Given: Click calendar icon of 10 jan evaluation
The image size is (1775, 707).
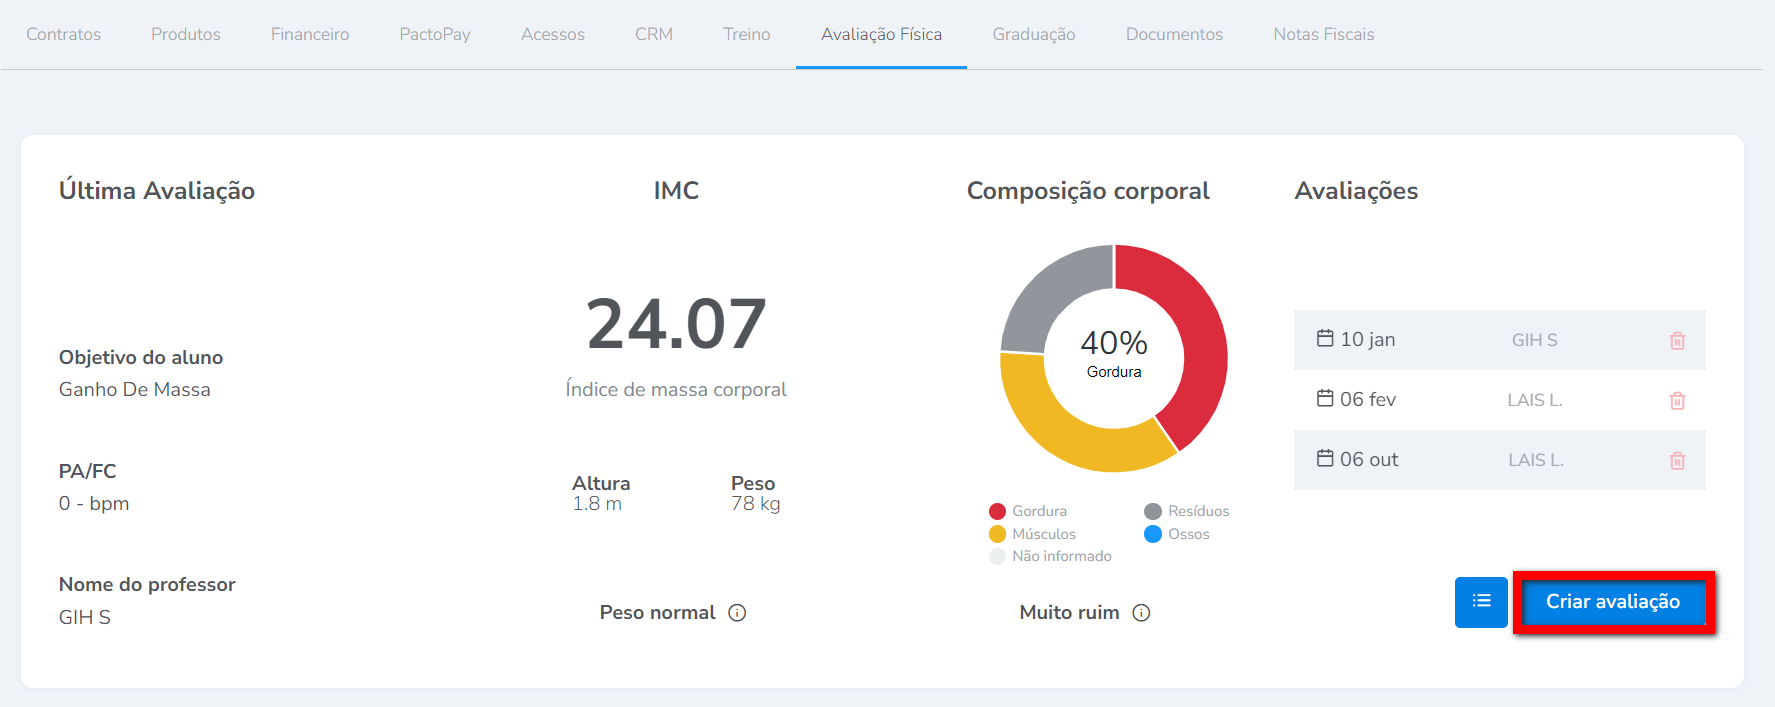Looking at the screenshot, I should pos(1325,339).
